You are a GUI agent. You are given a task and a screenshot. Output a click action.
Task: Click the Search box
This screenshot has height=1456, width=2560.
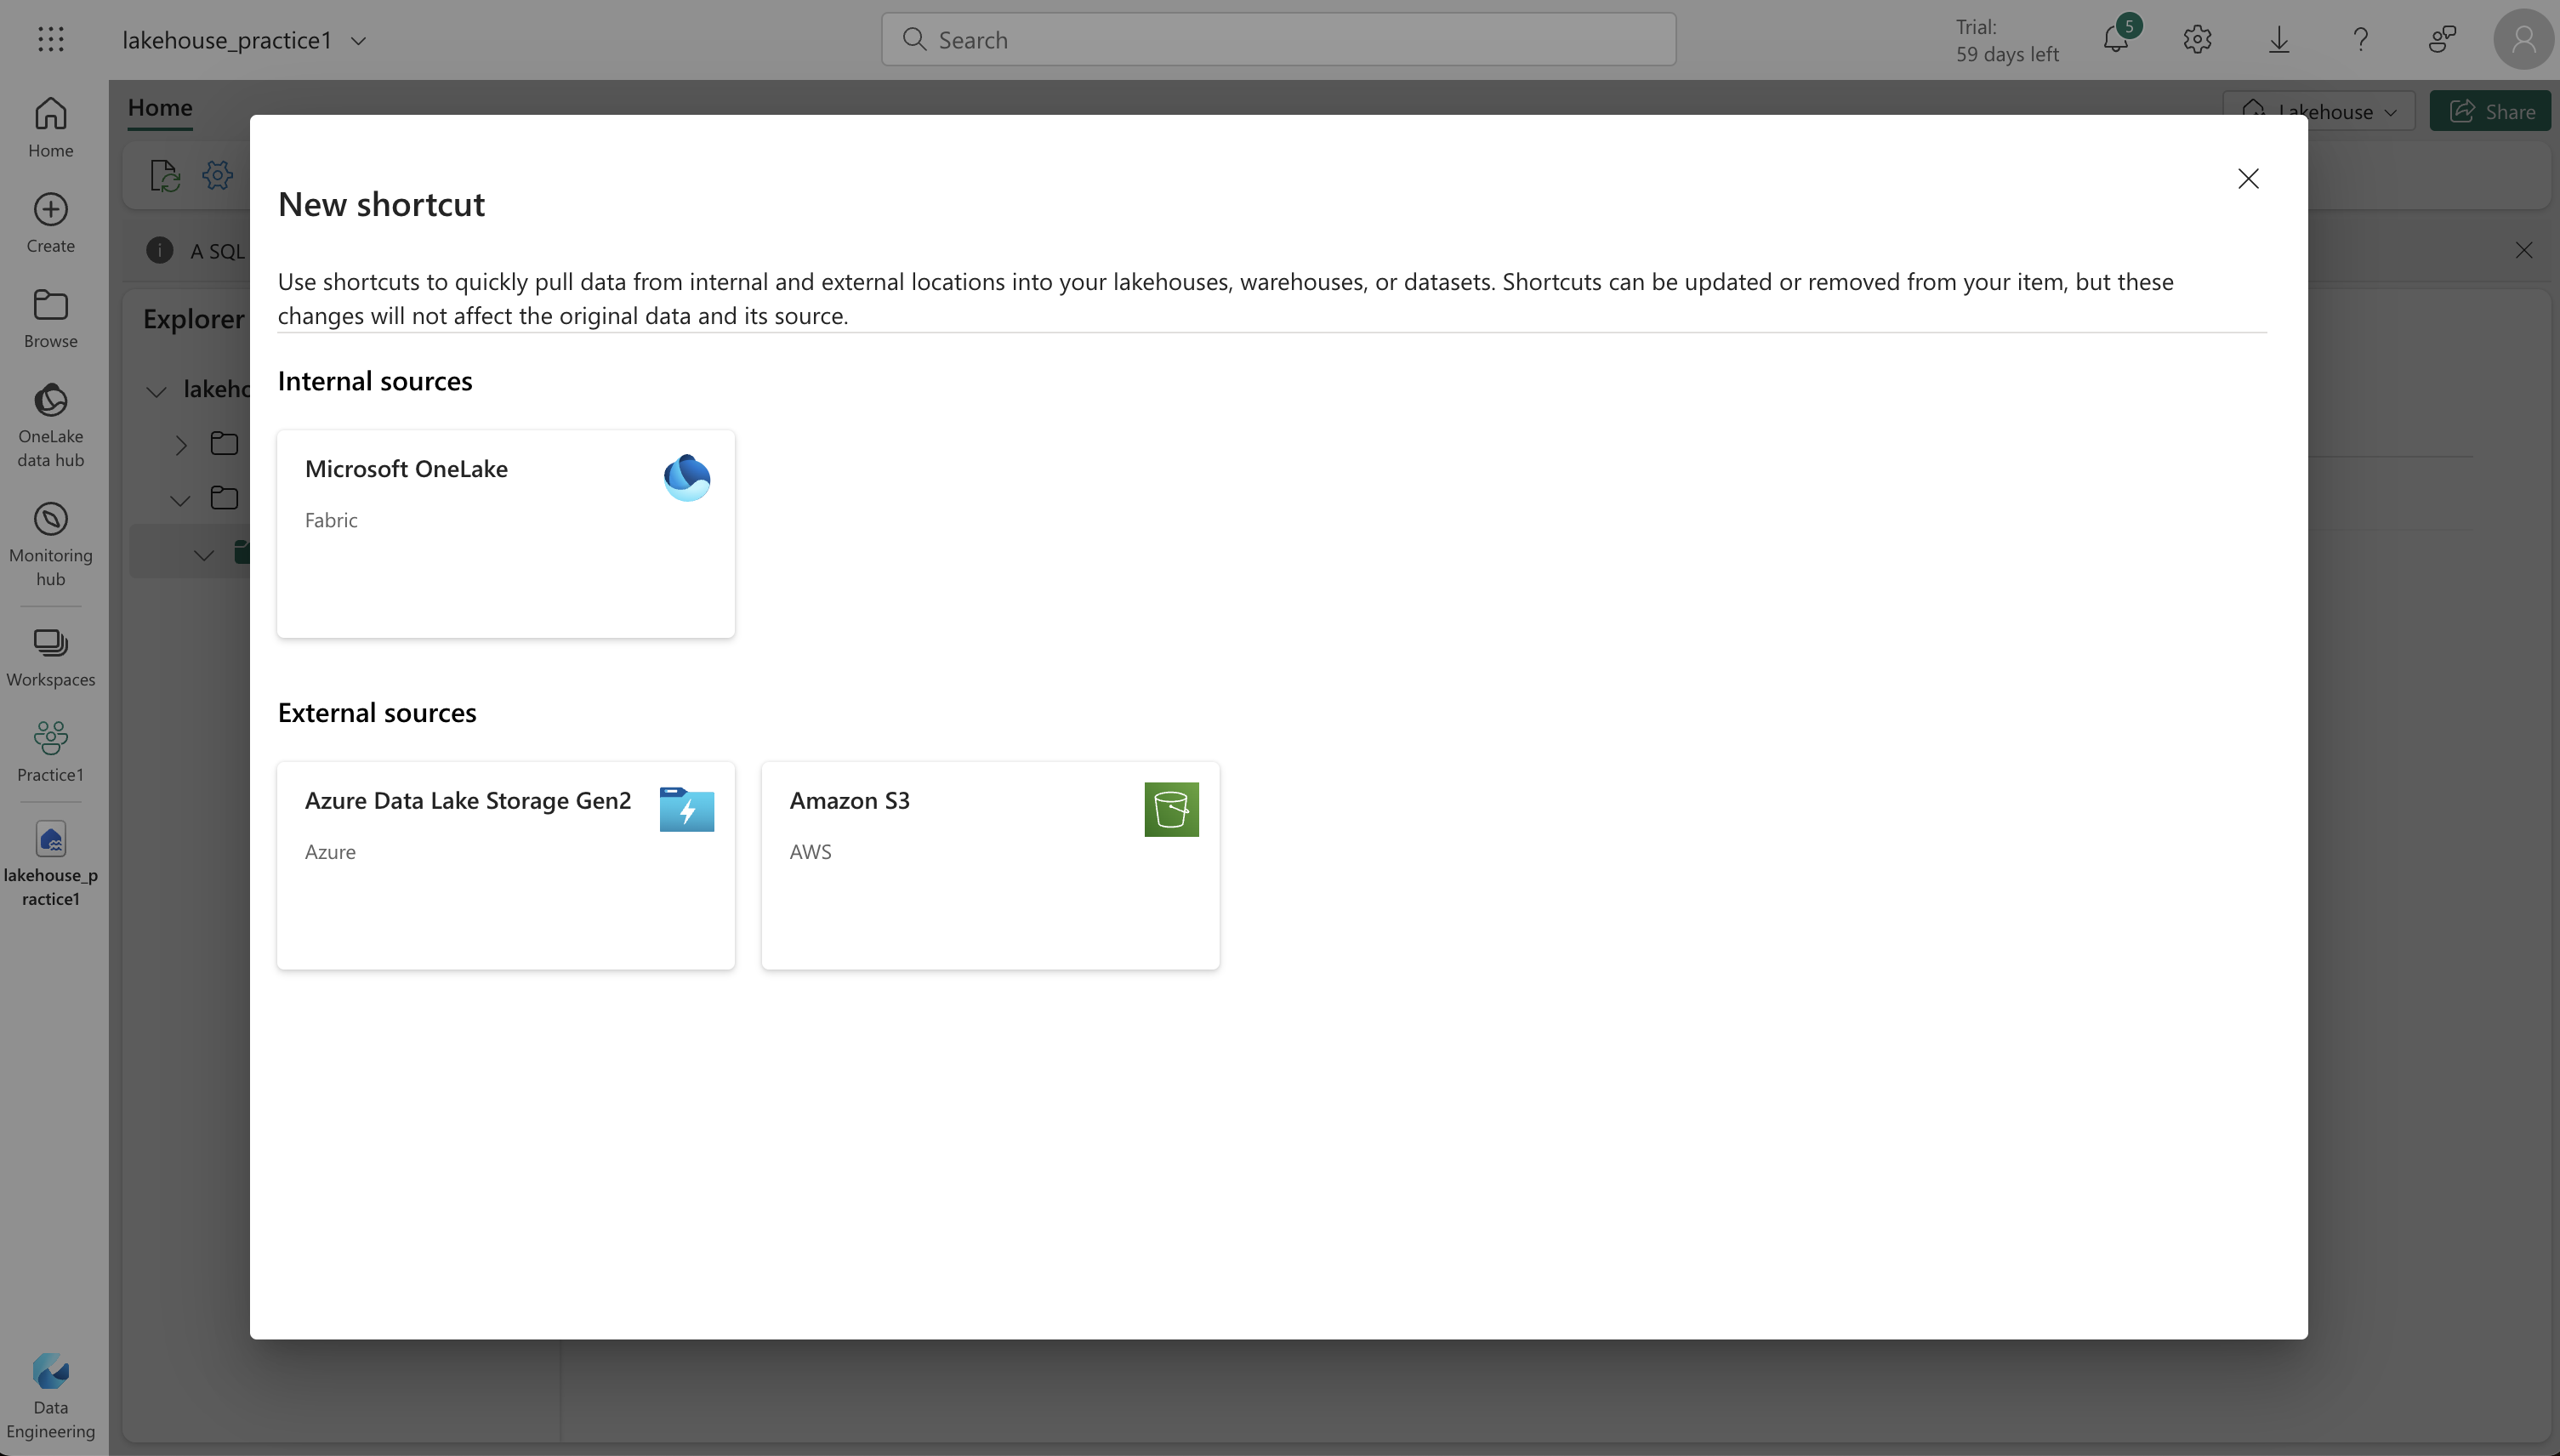(1278, 39)
